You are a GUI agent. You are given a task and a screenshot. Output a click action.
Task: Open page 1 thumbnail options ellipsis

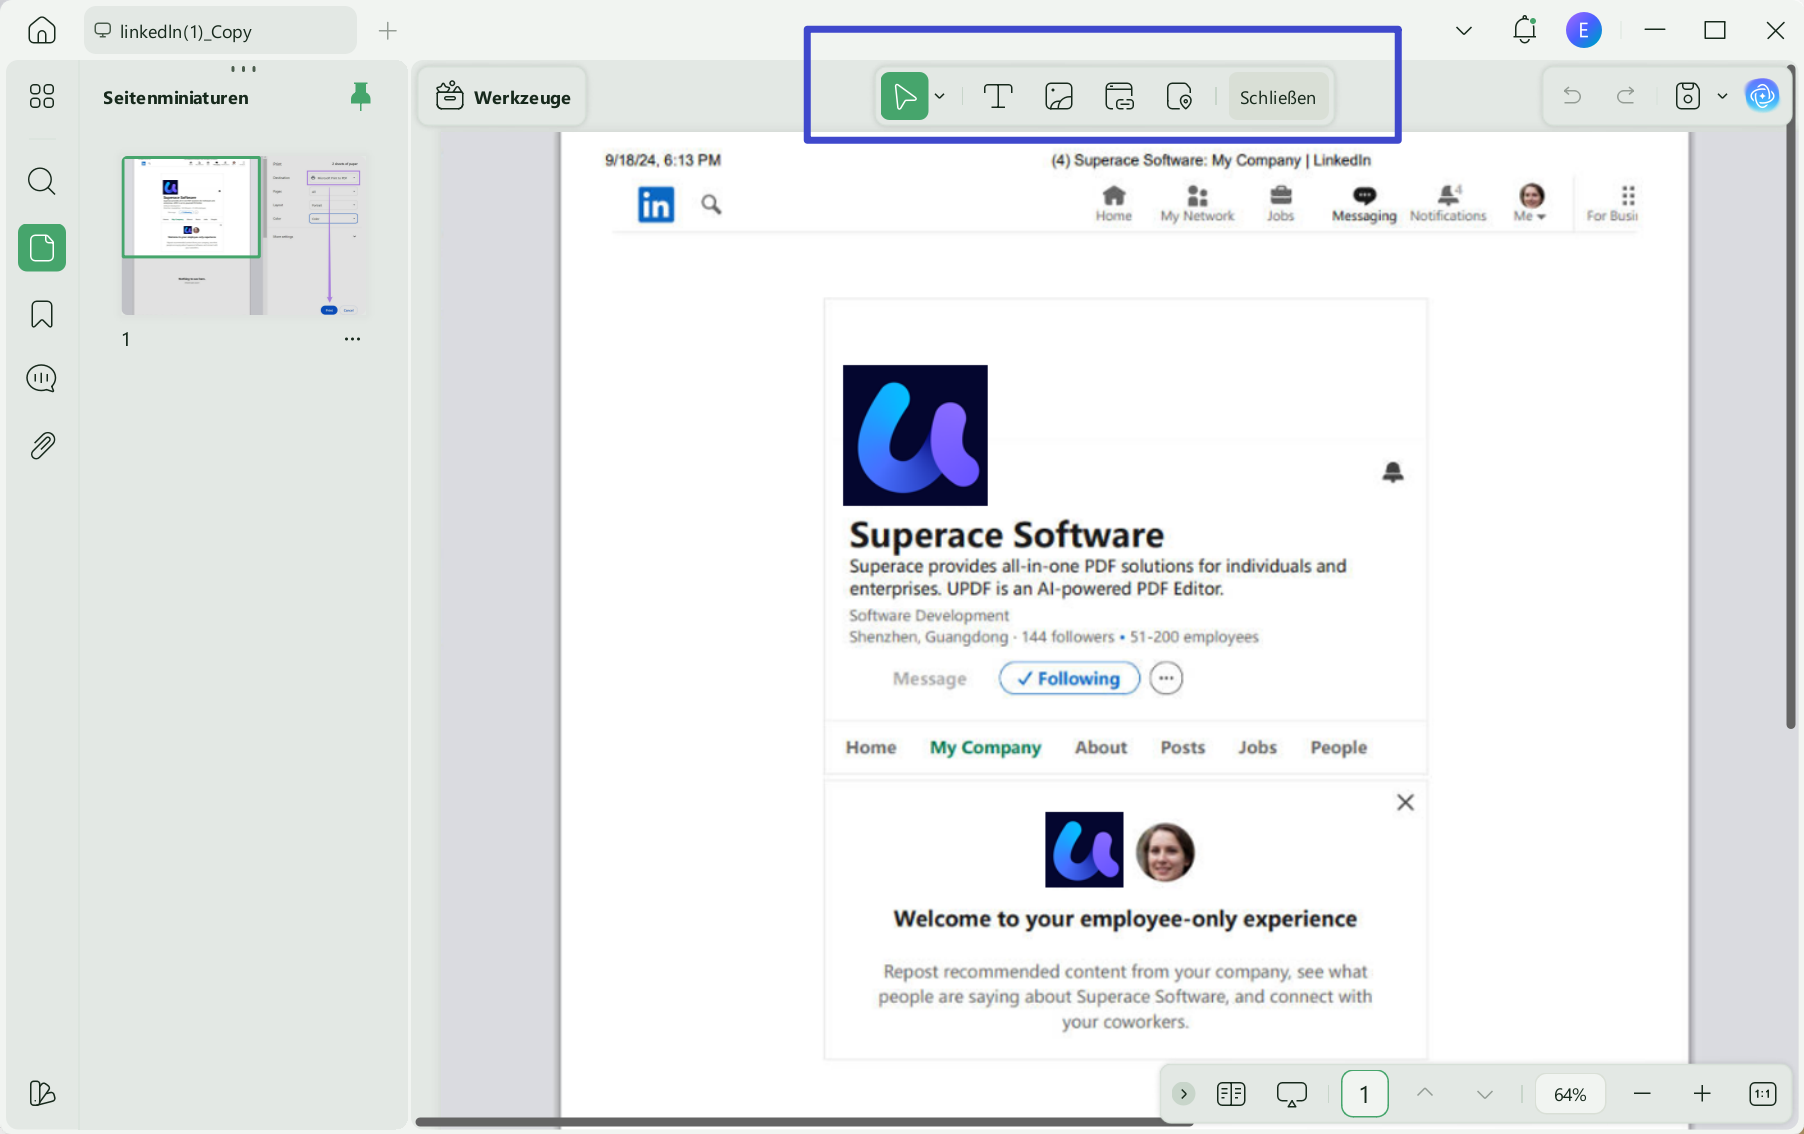tap(352, 339)
